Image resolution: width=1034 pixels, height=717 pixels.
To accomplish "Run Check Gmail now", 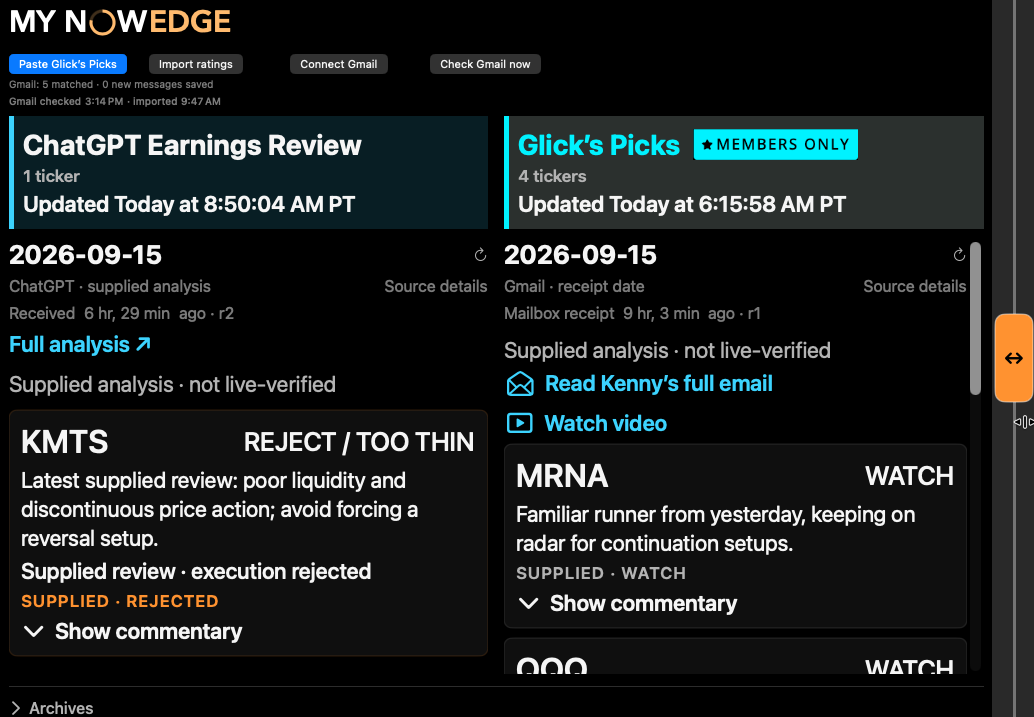I will click(485, 64).
